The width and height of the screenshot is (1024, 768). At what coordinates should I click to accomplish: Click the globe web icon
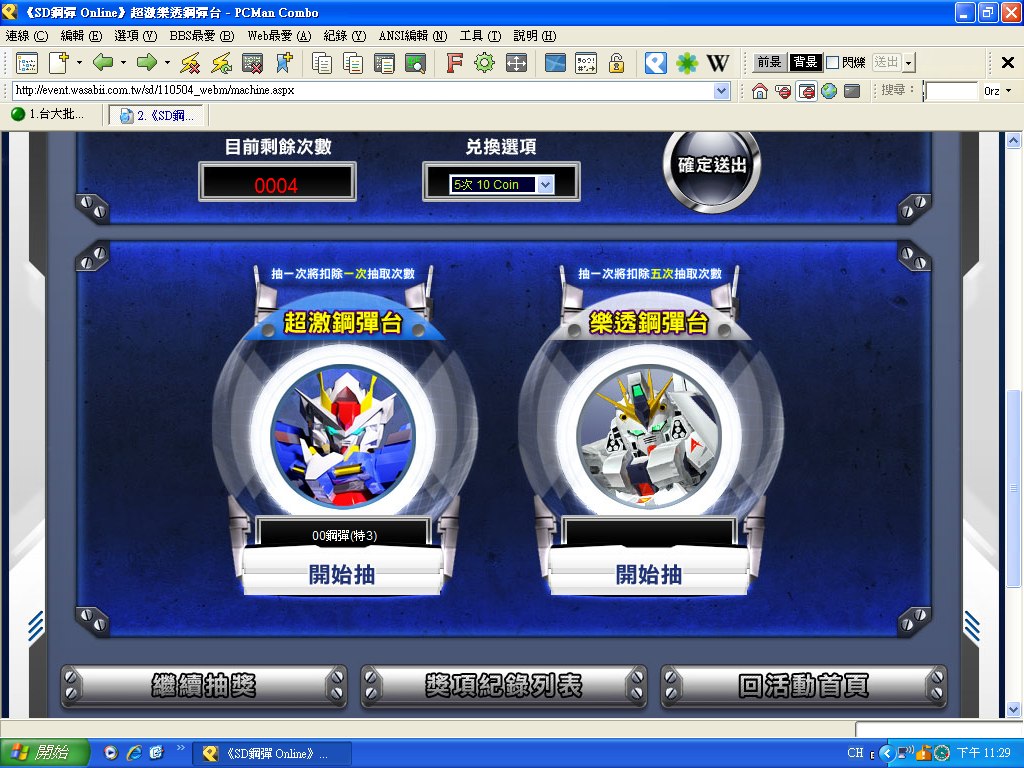829,91
